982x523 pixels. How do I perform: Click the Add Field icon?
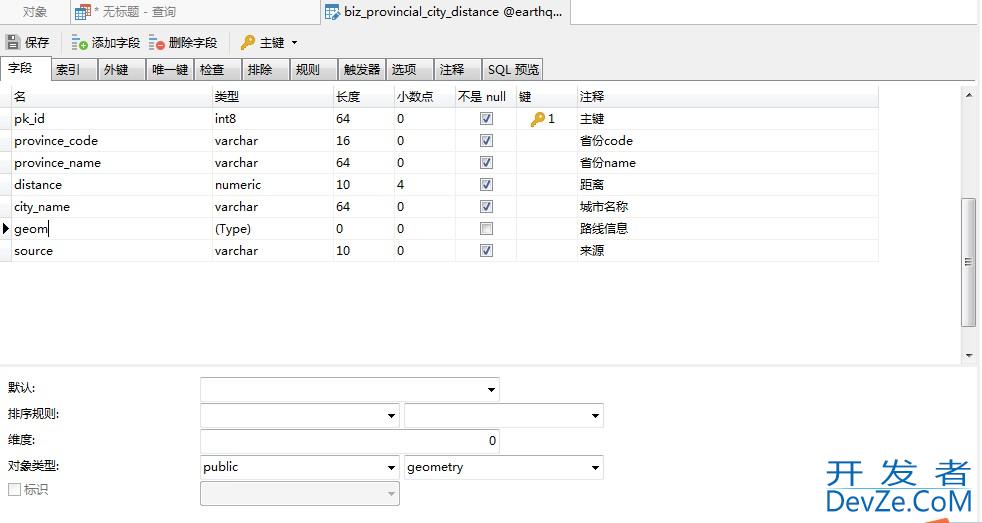click(80, 43)
